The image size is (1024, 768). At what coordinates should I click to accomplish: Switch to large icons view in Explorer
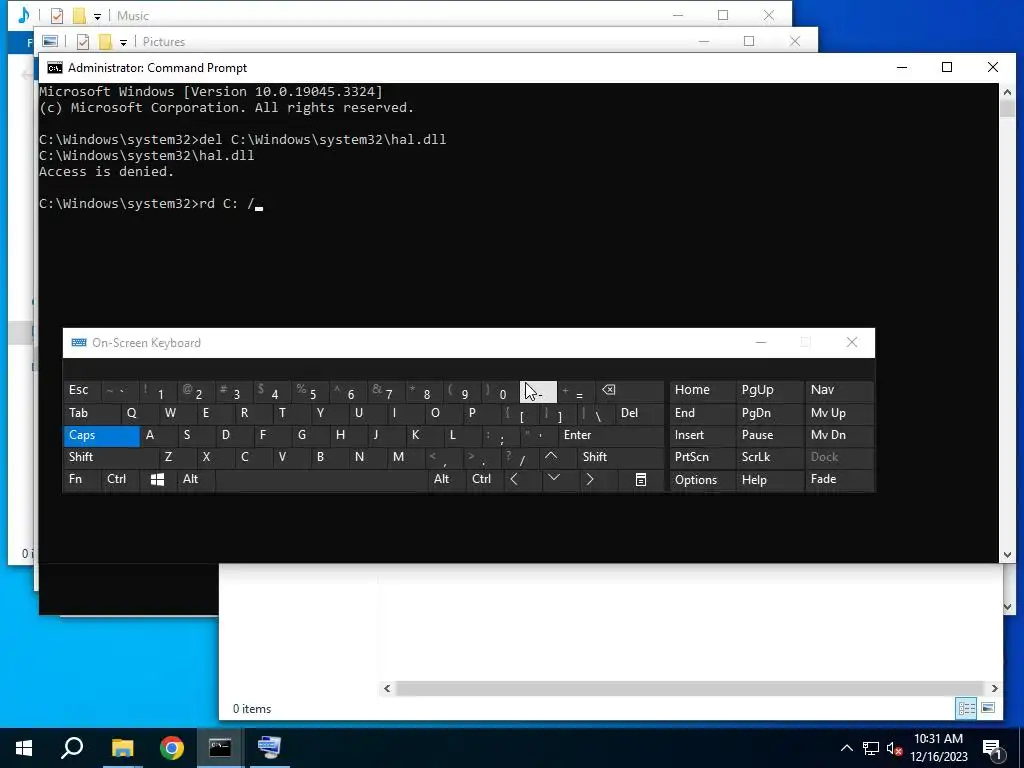point(988,708)
